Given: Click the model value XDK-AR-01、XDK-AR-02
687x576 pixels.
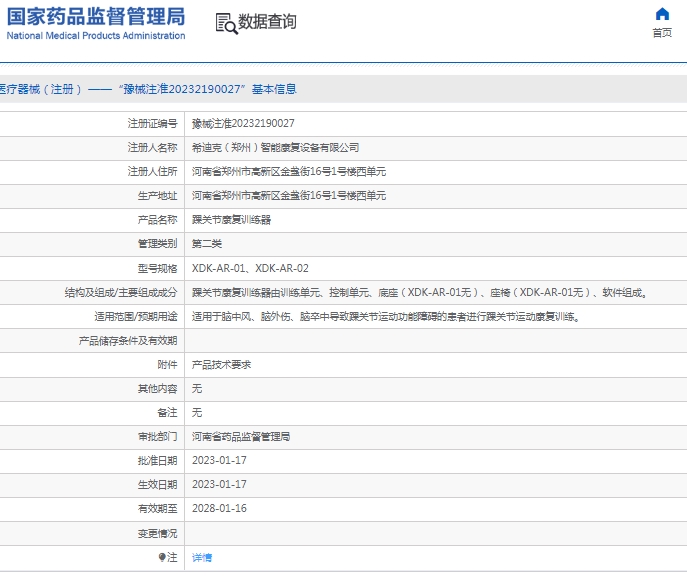Looking at the screenshot, I should pos(250,268).
